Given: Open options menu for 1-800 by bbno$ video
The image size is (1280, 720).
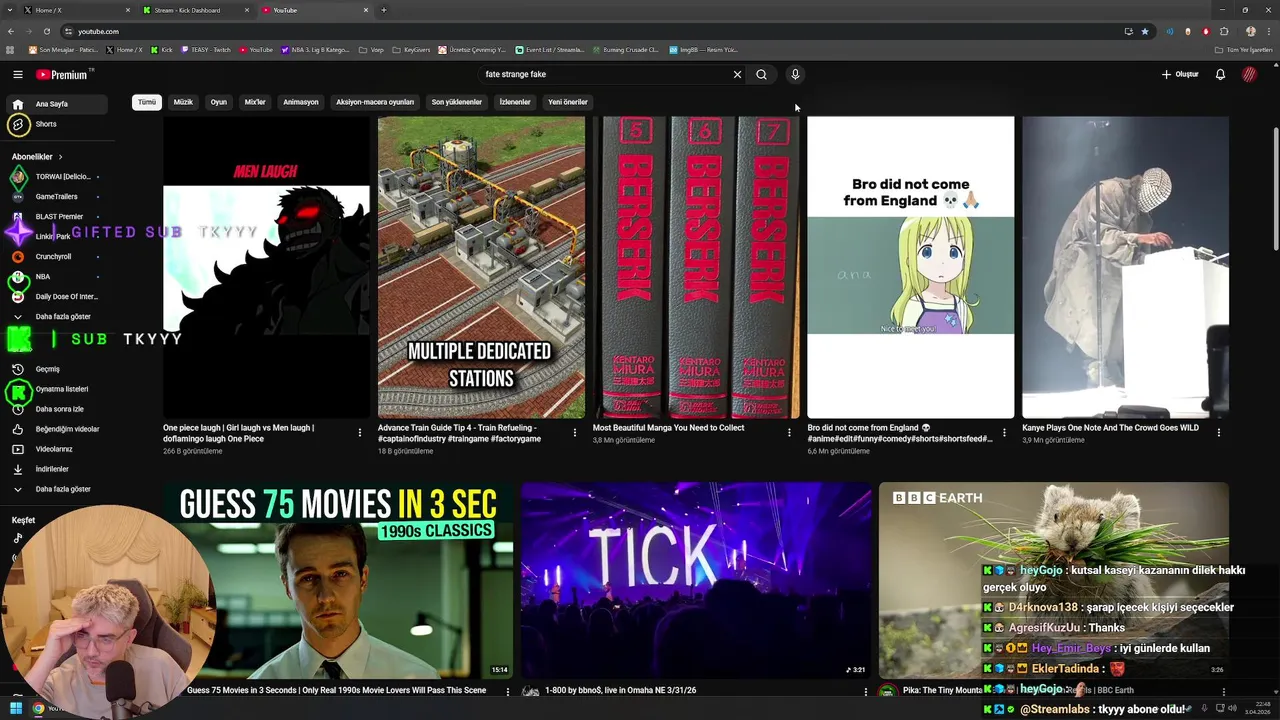Looking at the screenshot, I should (x=866, y=691).
